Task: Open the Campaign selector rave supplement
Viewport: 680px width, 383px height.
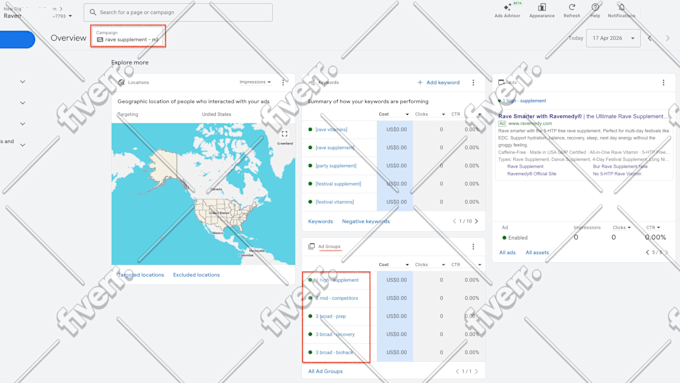Action: (x=128, y=36)
